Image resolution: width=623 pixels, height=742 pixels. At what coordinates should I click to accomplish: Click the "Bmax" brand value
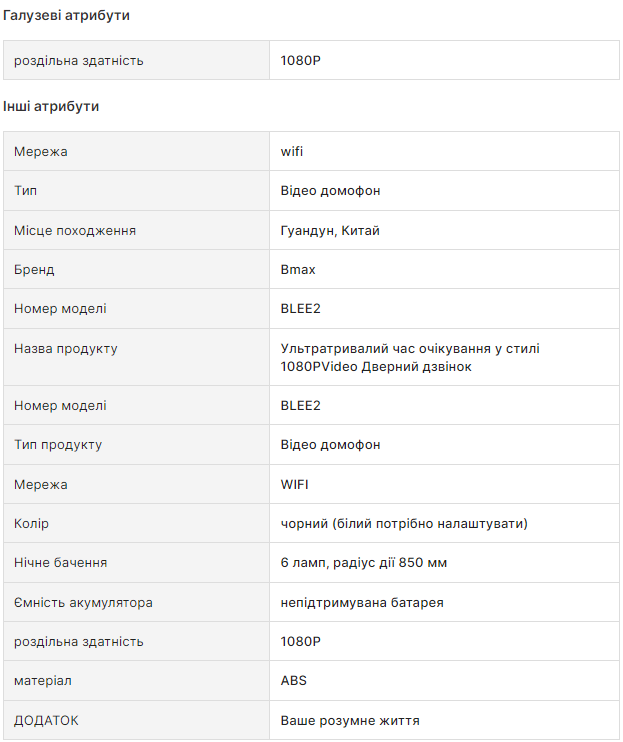(x=298, y=270)
